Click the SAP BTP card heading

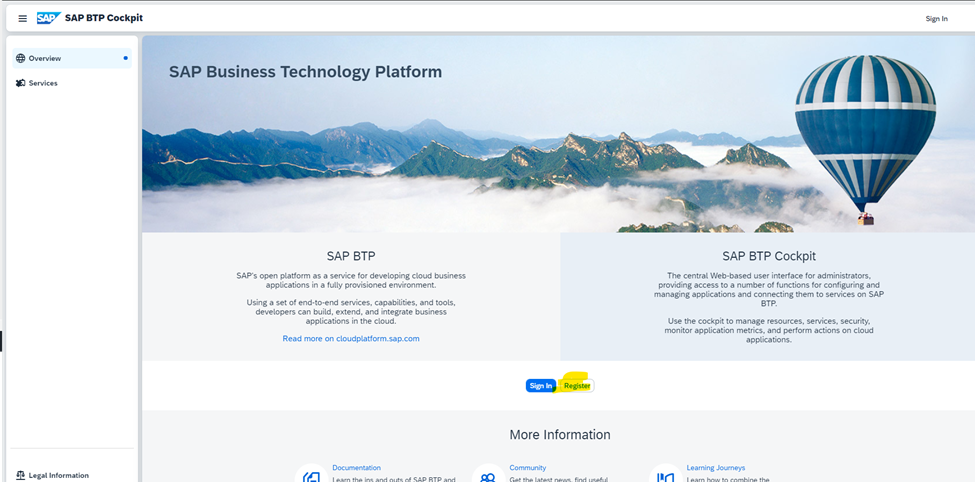pos(351,256)
